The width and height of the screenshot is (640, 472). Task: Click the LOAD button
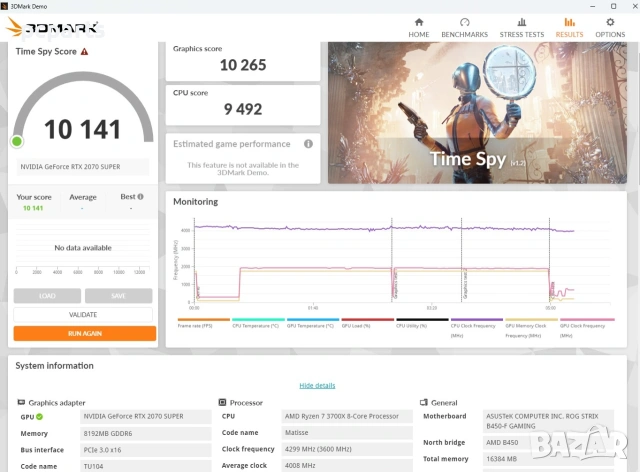47,296
